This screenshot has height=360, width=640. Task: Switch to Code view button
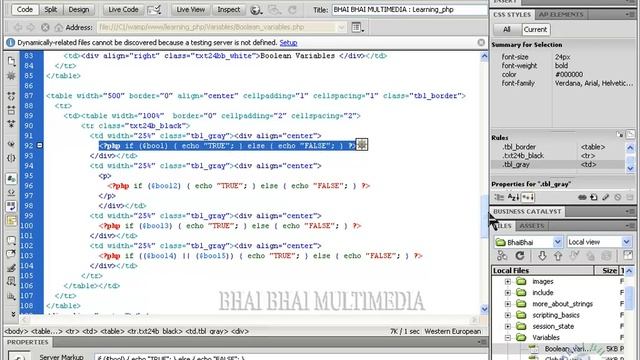pos(24,9)
